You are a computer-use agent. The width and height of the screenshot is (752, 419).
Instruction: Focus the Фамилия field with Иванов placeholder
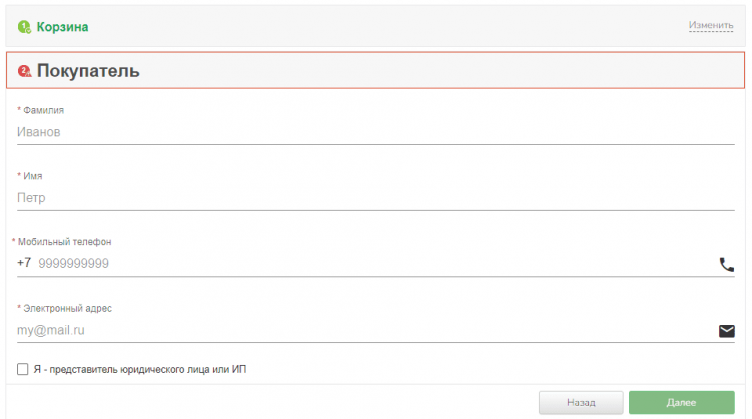370,131
